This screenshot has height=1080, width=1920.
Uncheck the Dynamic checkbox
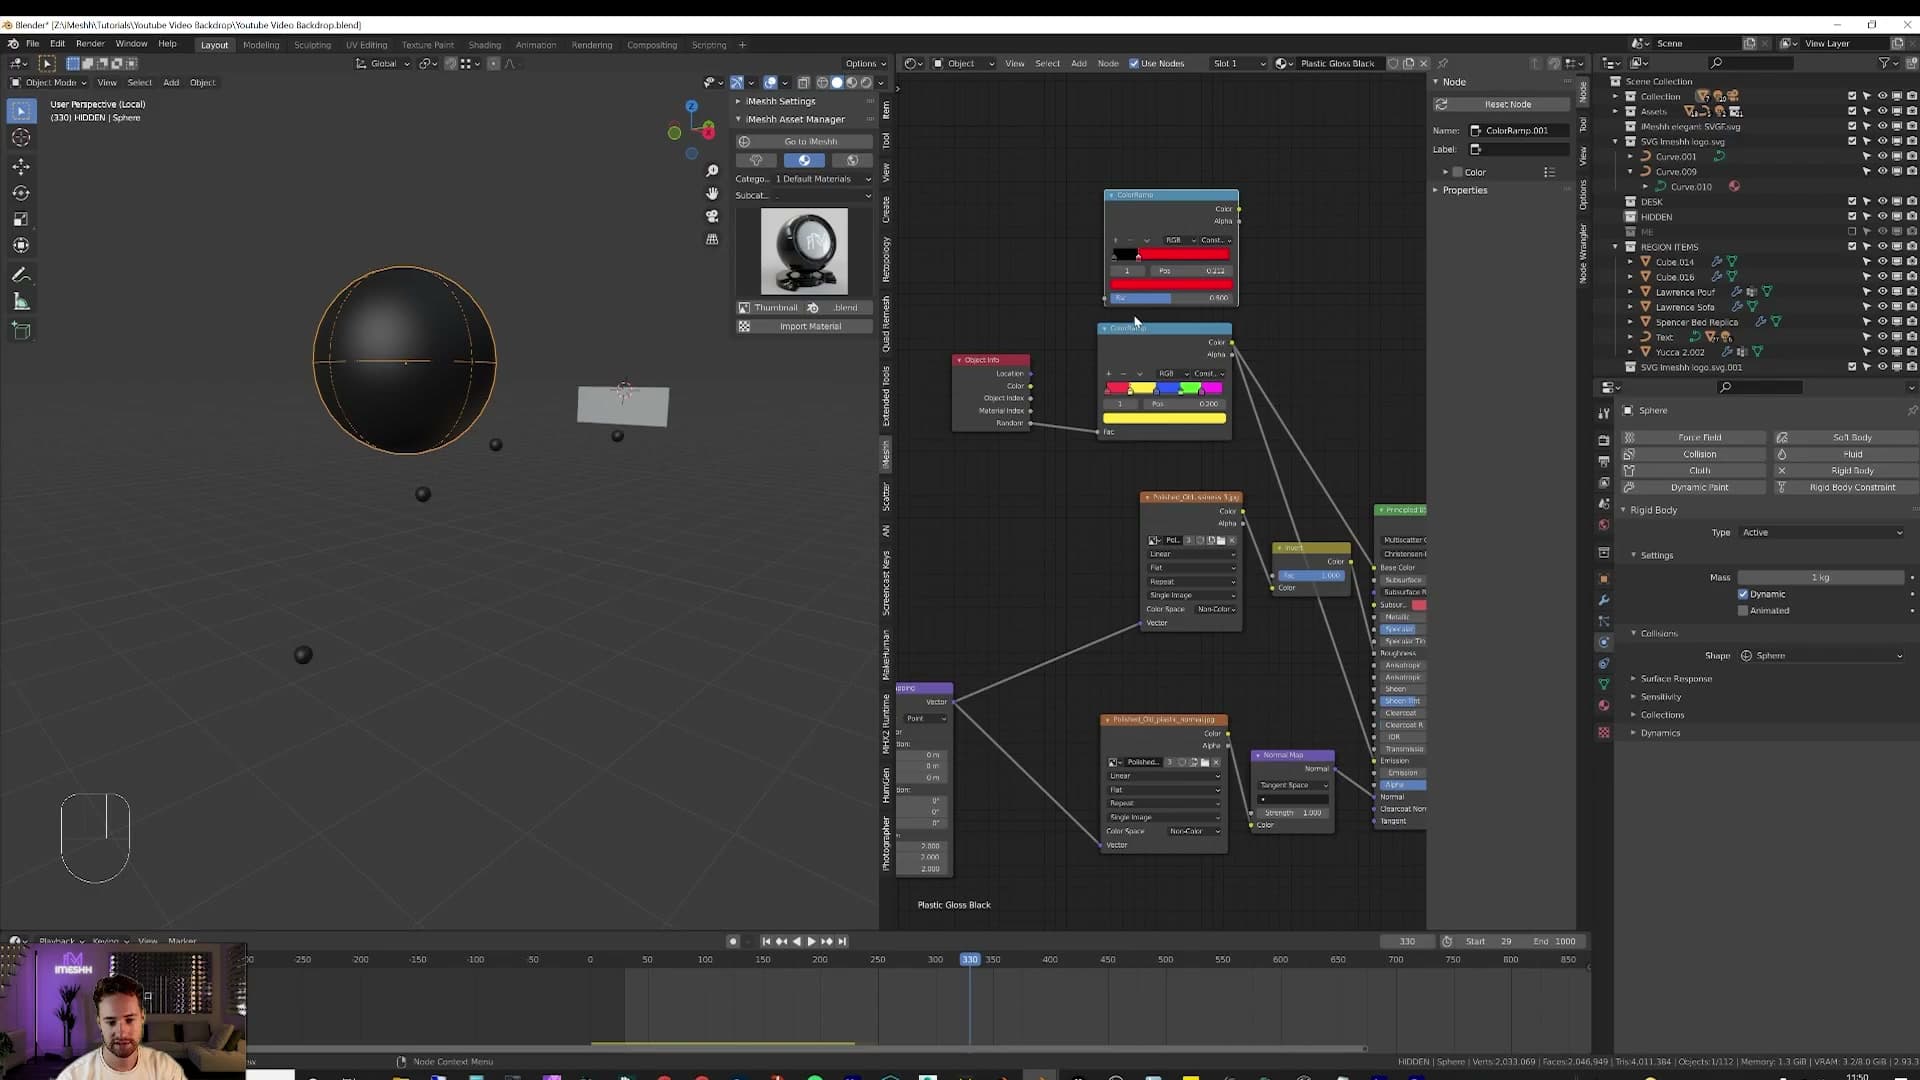point(1743,594)
